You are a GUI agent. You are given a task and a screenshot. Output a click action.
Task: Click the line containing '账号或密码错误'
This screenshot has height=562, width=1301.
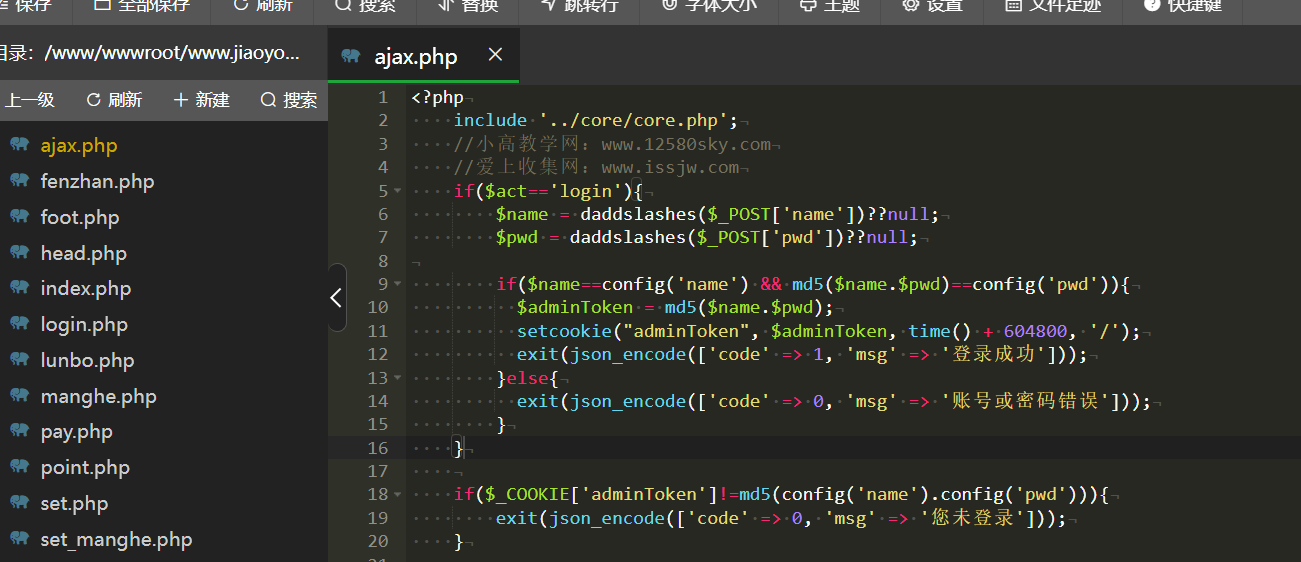point(834,401)
